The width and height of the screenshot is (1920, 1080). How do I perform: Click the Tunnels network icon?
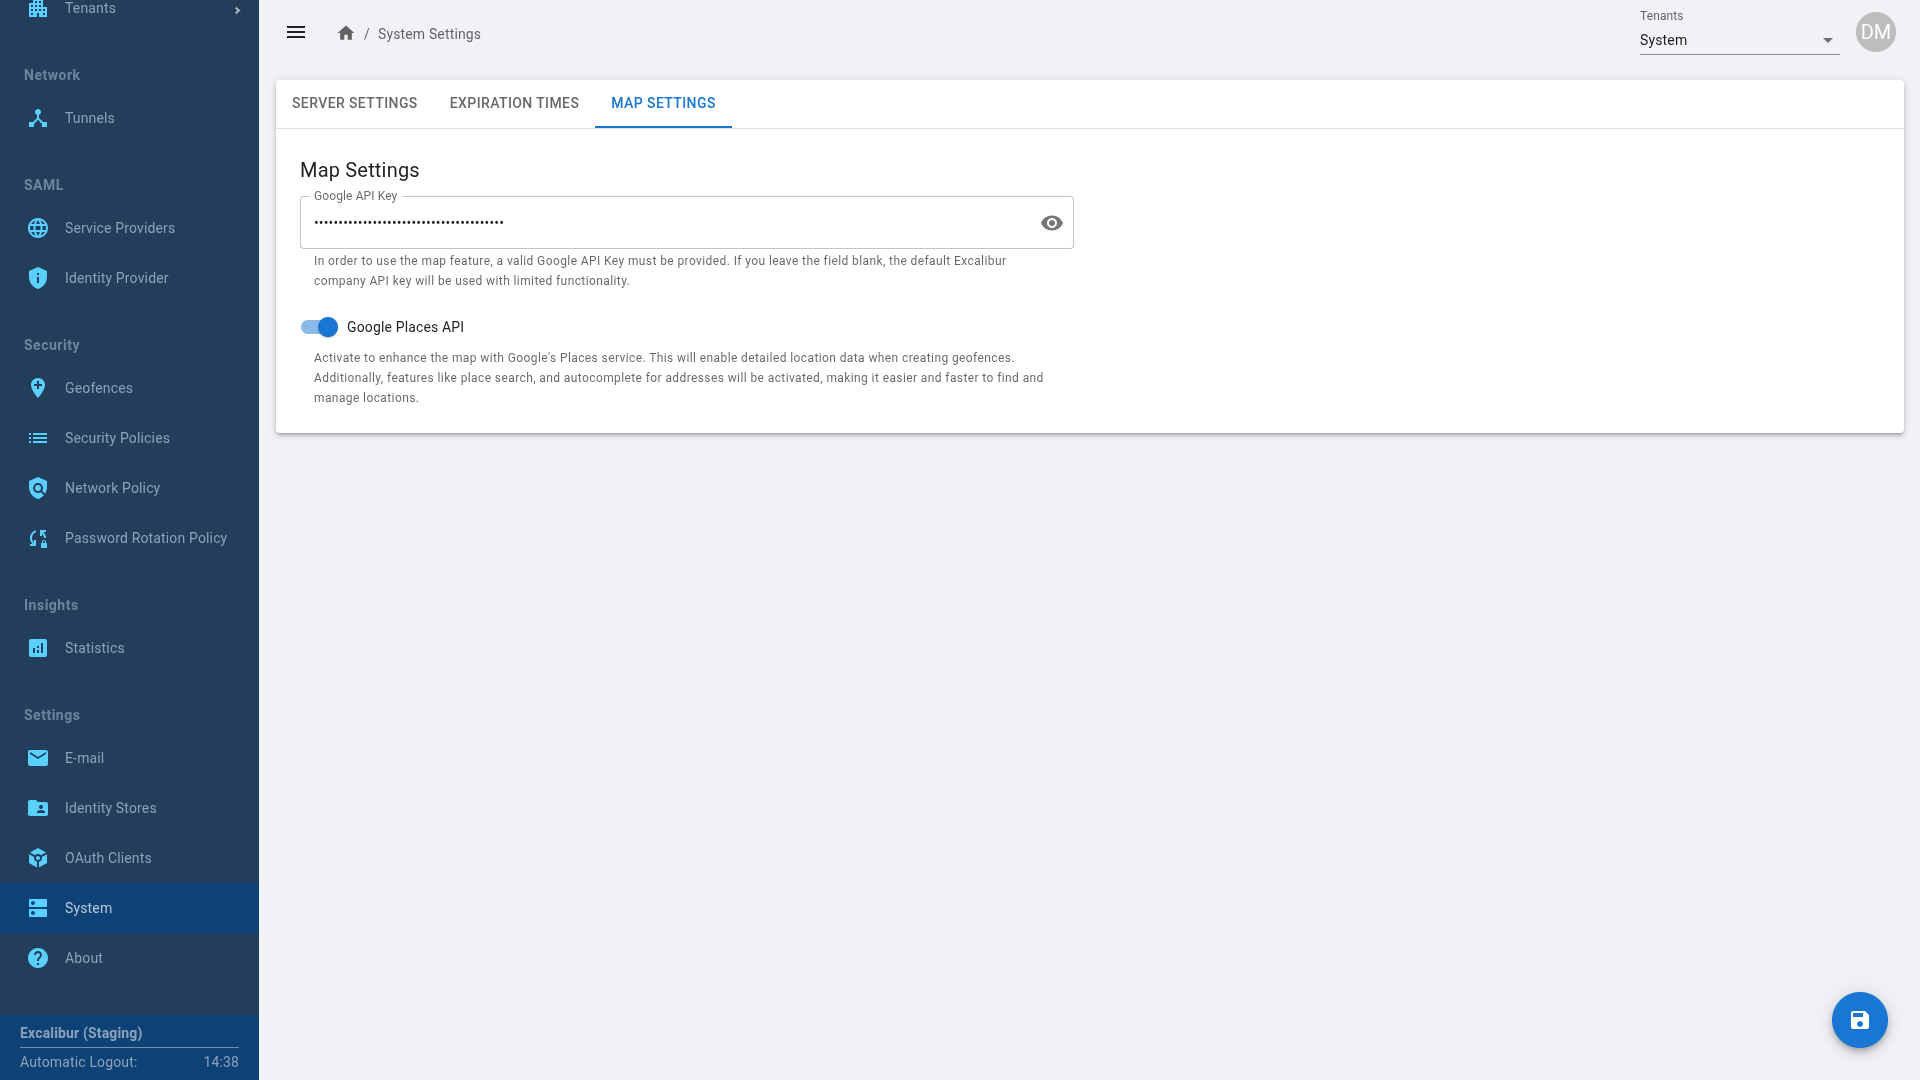pos(38,118)
